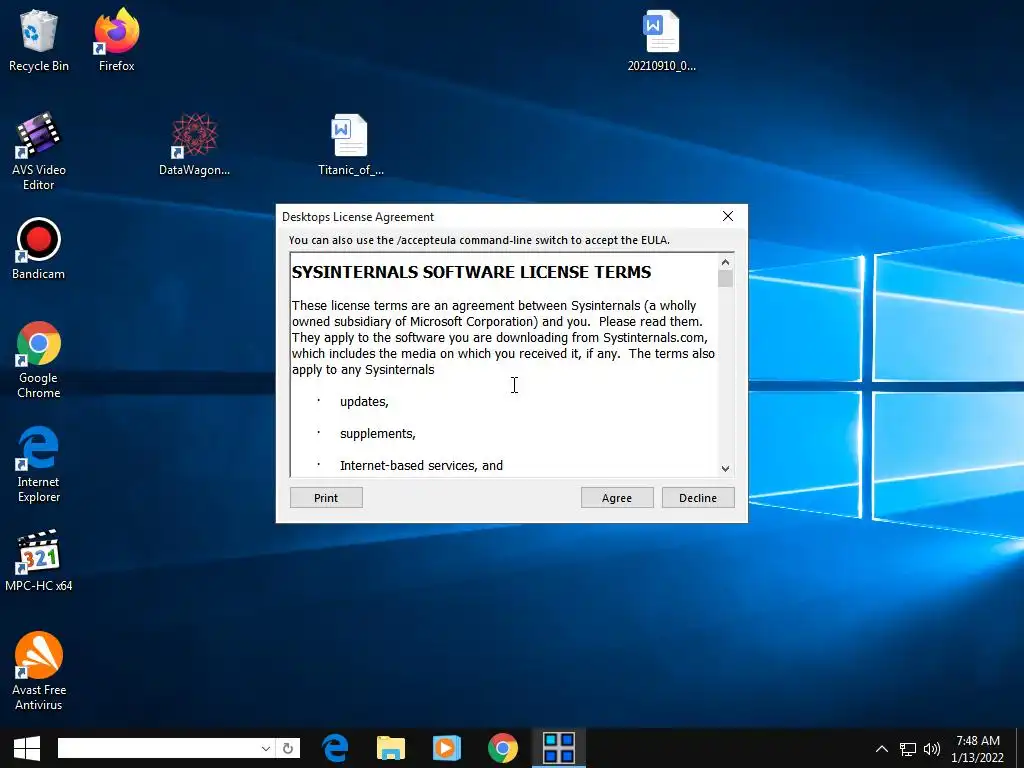Close the Desktops License Agreement dialog
The image size is (1024, 768).
click(728, 216)
